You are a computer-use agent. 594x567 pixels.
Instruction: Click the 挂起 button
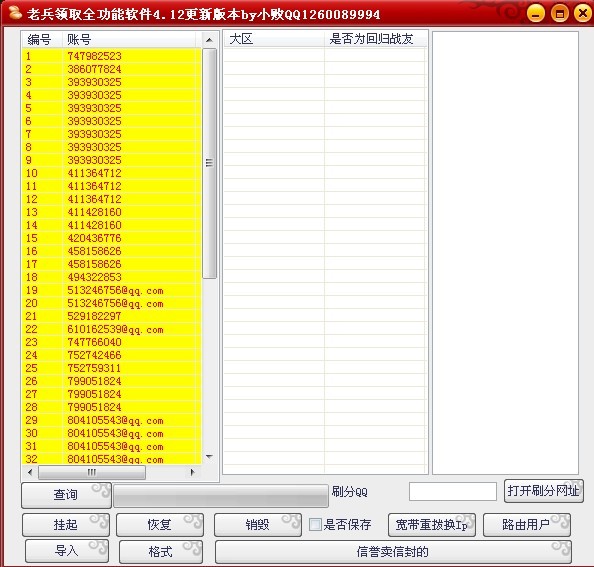tap(66, 525)
